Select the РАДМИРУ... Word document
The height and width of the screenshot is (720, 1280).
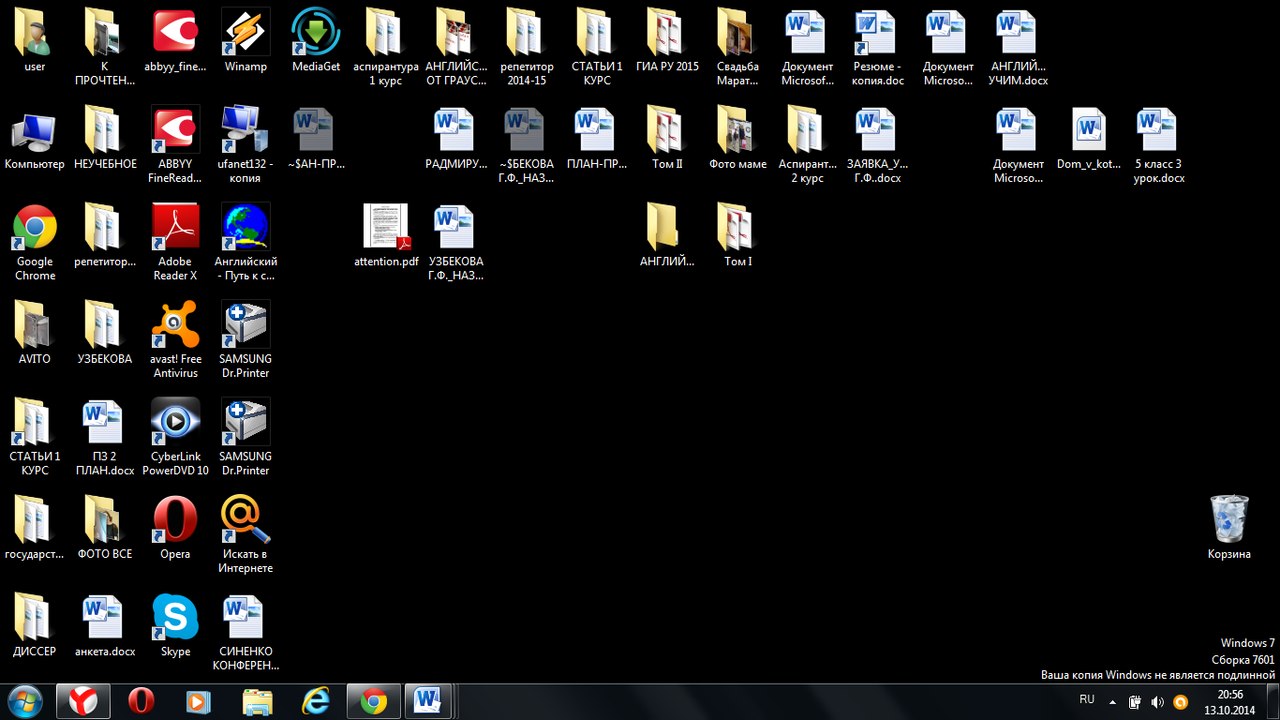[456, 137]
